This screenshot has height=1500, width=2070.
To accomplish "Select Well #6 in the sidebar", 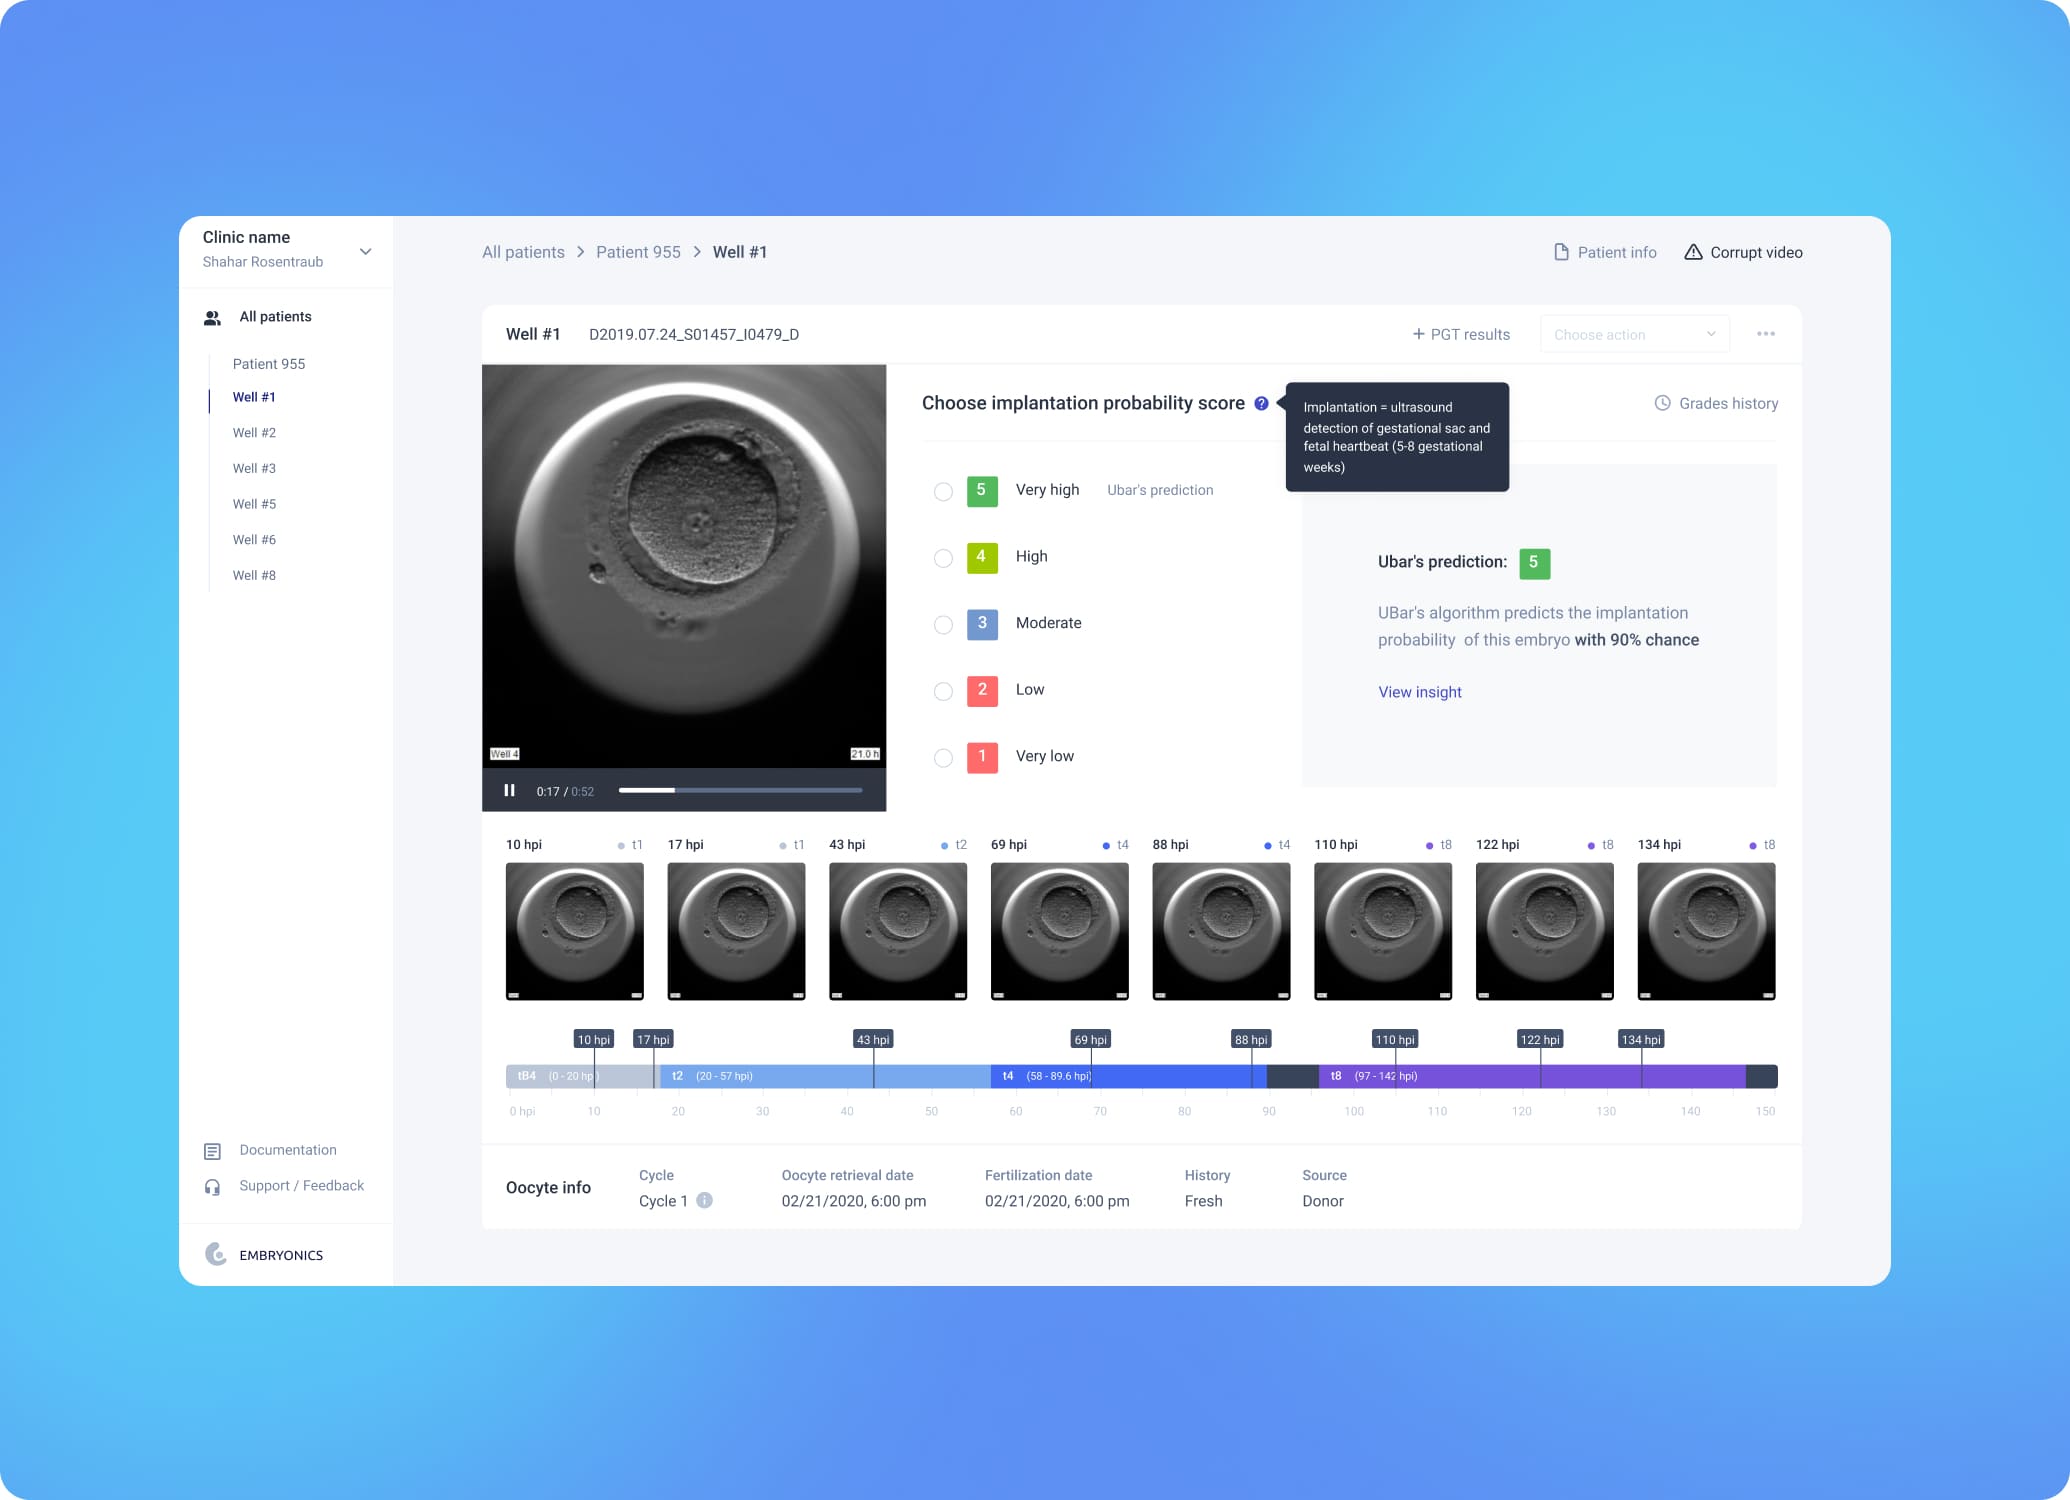I will 254,539.
